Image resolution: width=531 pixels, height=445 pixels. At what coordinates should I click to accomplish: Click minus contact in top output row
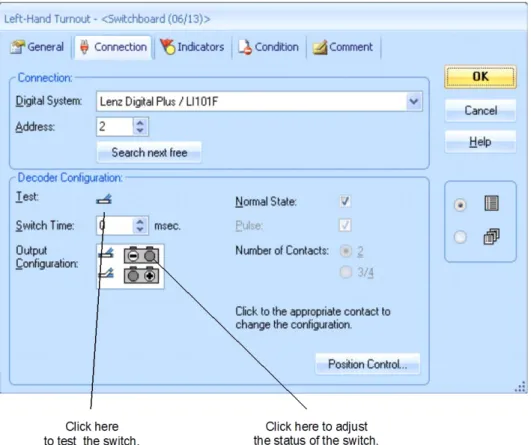[x=133, y=256]
